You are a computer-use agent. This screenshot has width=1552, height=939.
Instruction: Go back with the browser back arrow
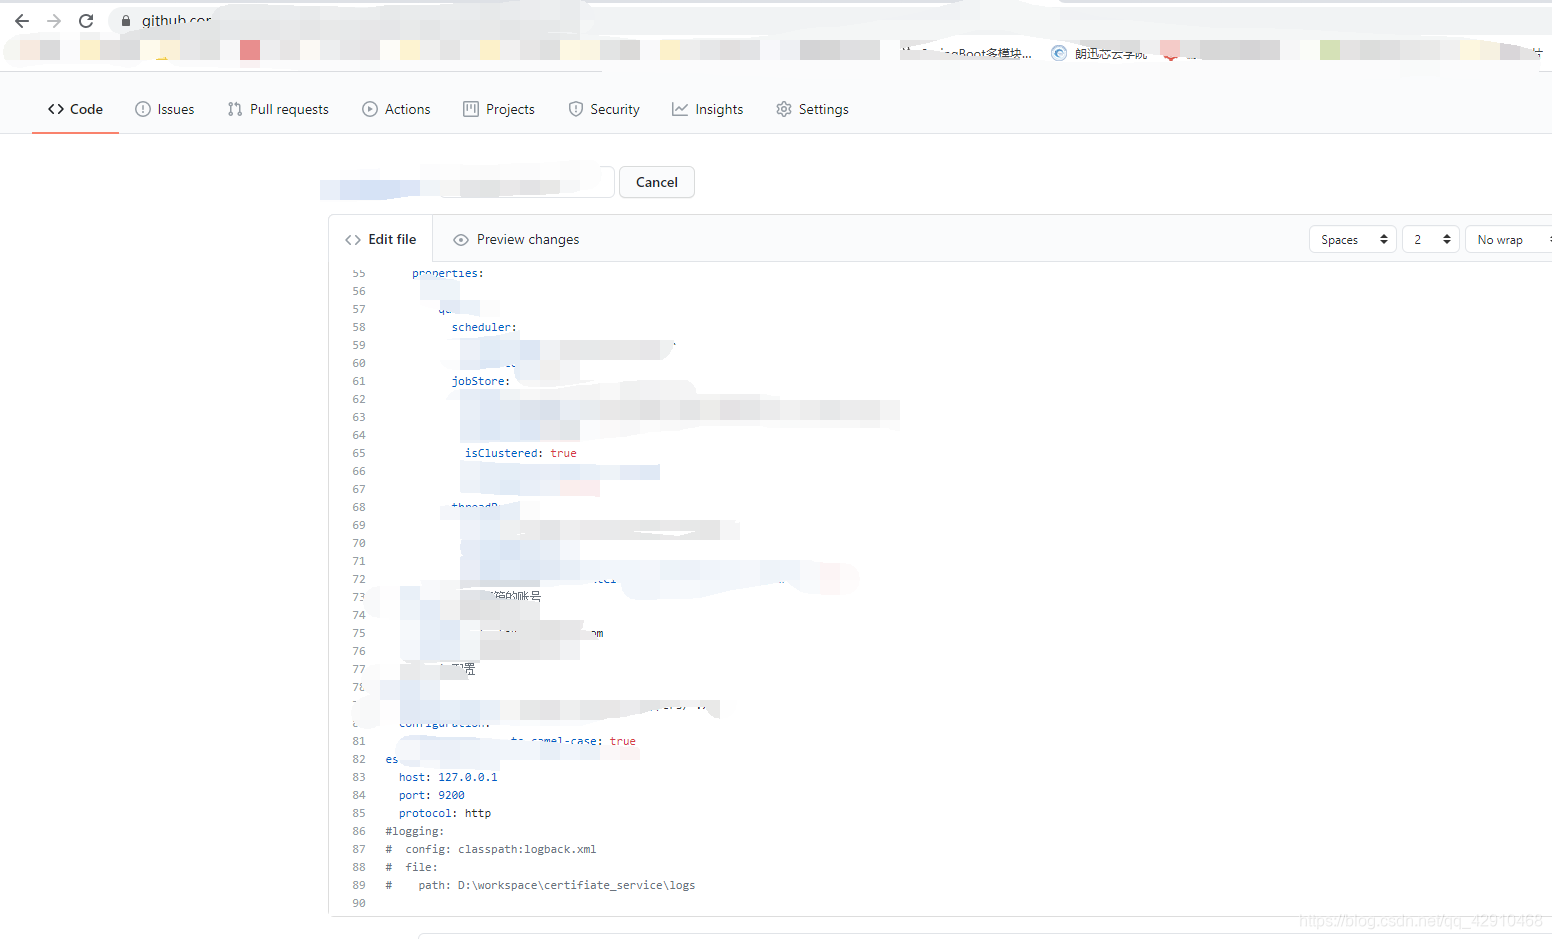(22, 20)
